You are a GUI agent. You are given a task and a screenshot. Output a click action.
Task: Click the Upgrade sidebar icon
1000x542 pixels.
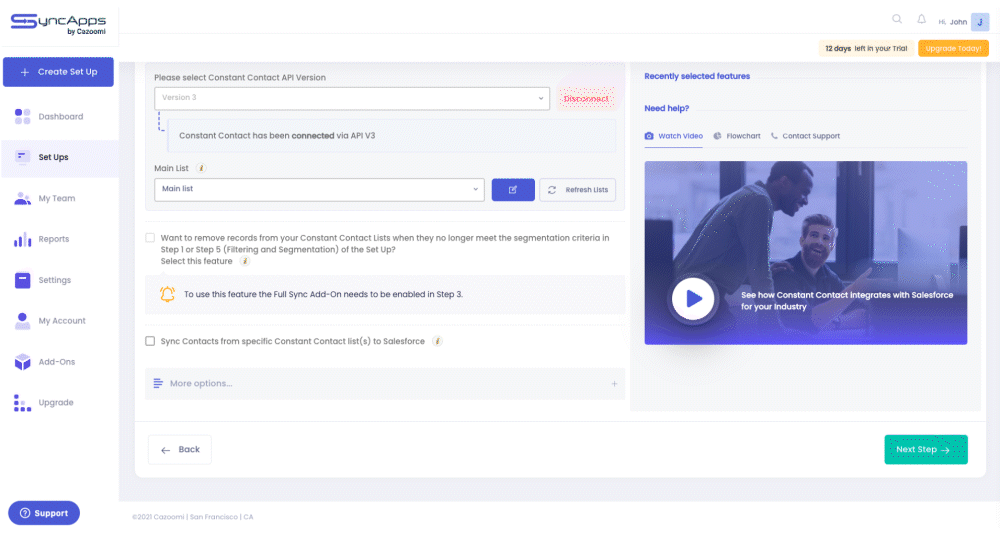(x=22, y=402)
